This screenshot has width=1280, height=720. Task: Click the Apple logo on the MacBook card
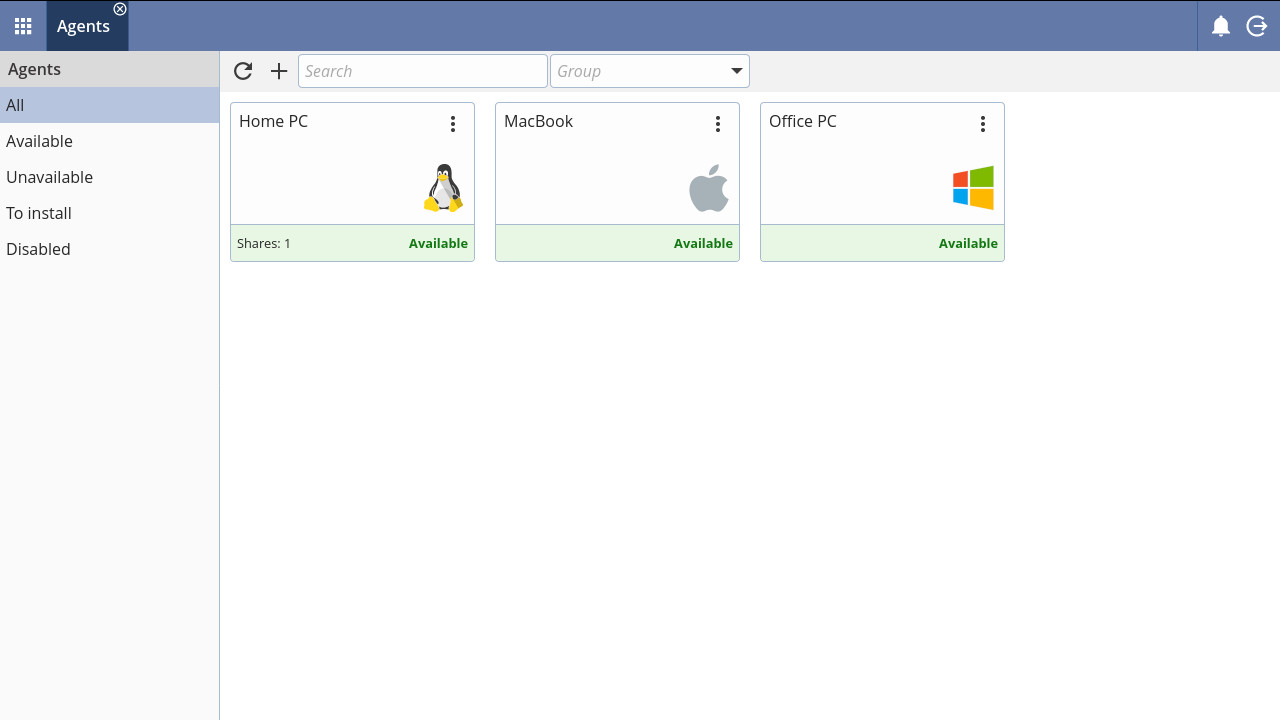pos(708,188)
